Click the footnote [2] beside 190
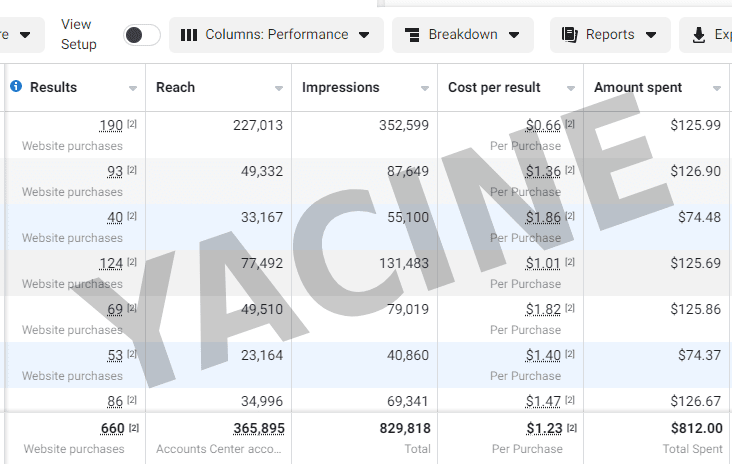The height and width of the screenshot is (464, 732). click(x=132, y=124)
